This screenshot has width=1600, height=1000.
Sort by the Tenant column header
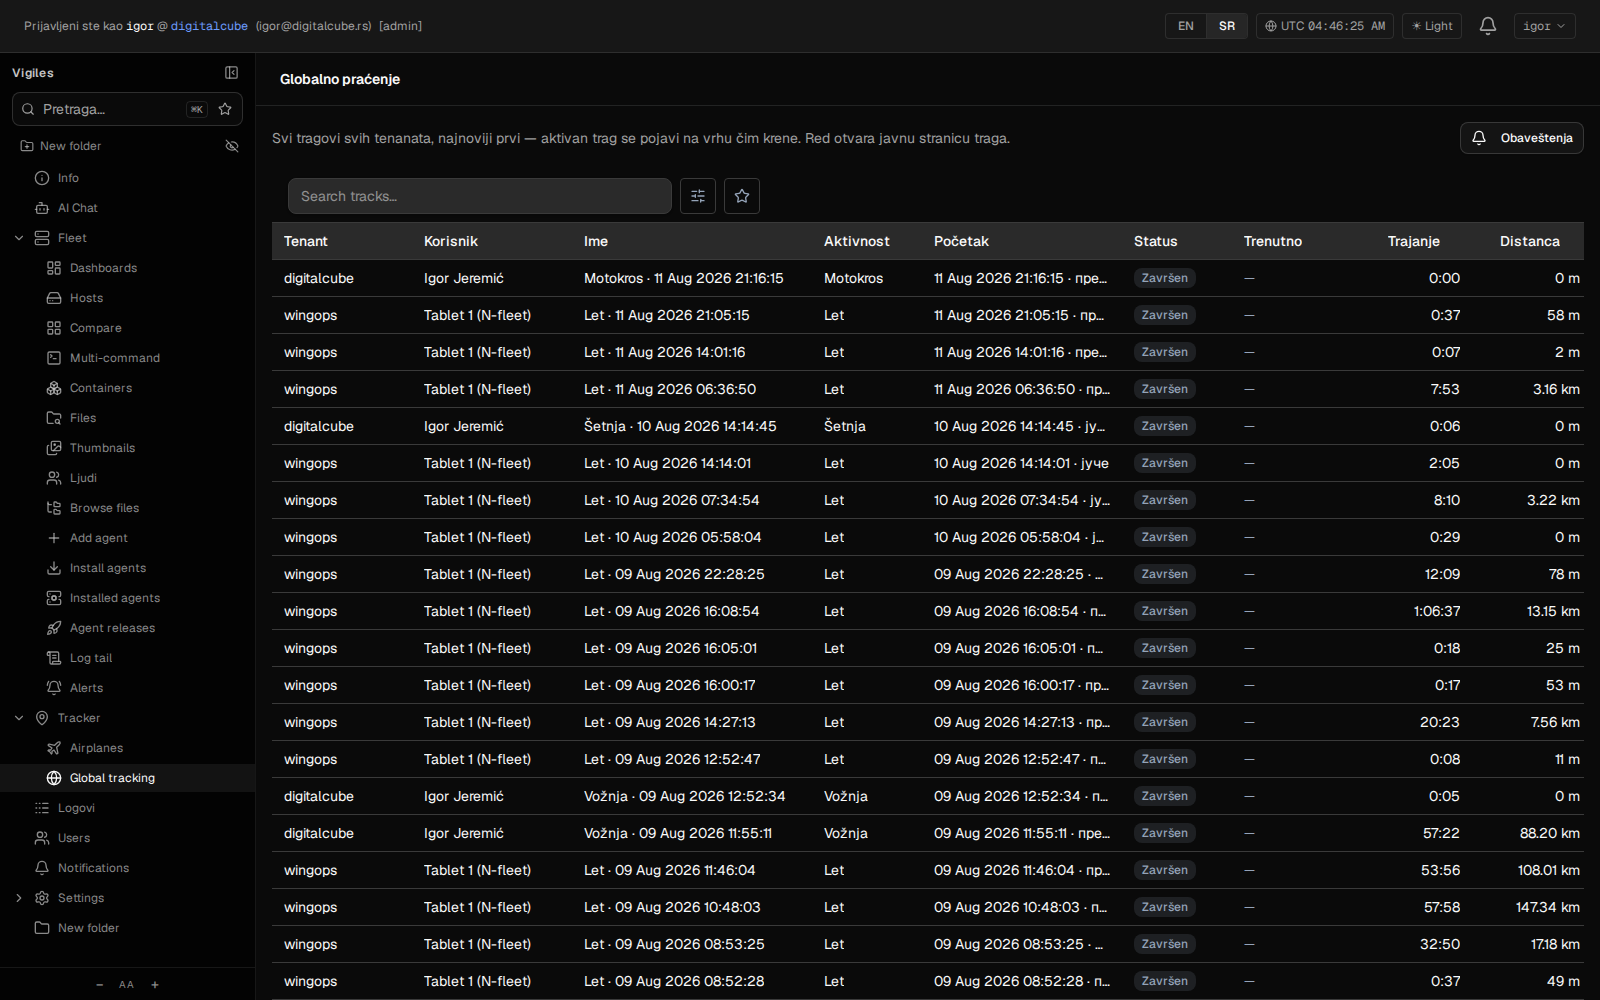305,241
